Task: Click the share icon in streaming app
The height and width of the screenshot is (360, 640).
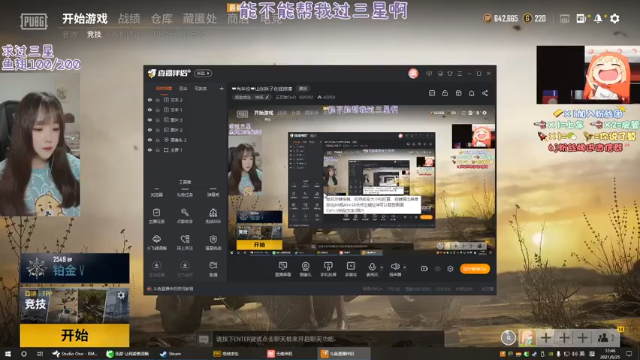Action: click(x=485, y=93)
